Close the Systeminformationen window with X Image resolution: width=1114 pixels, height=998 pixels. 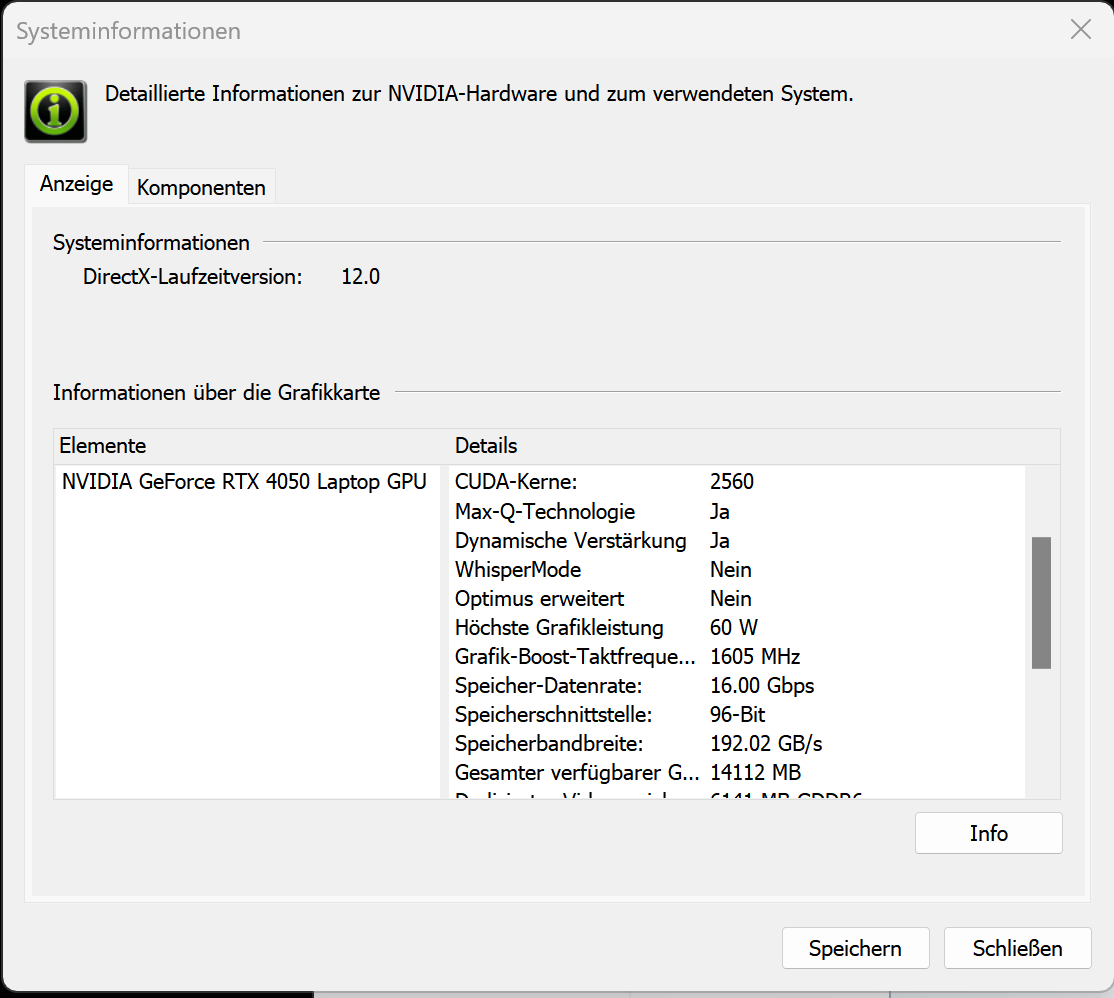tap(1080, 30)
